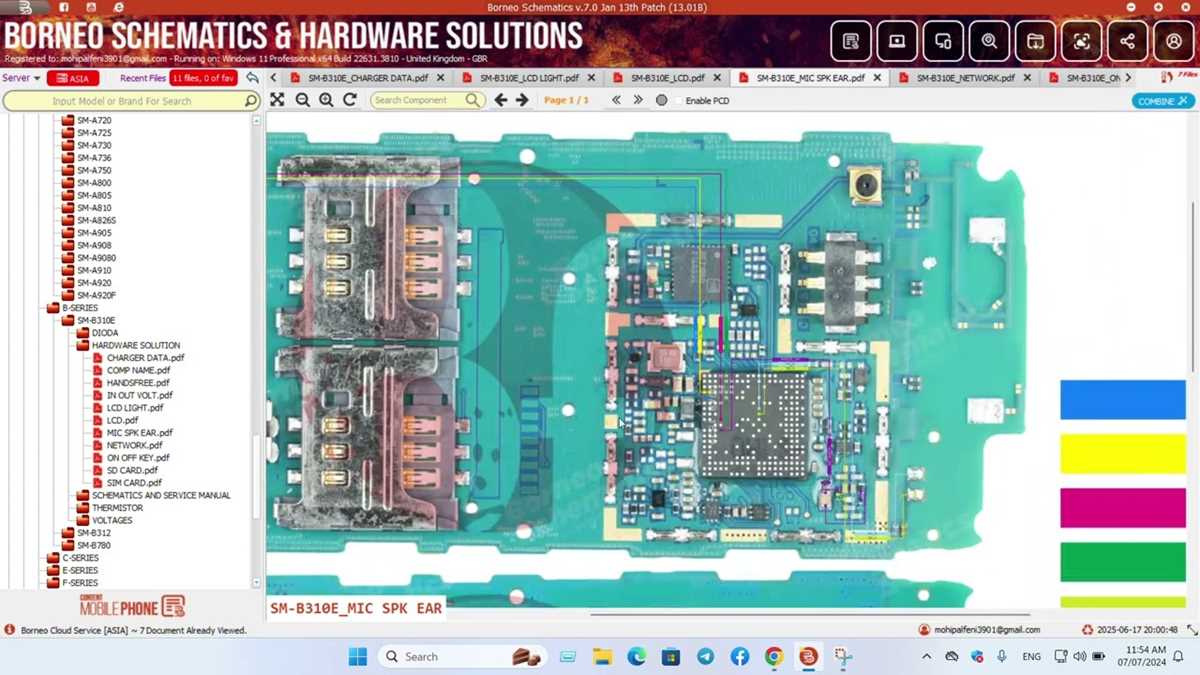Image resolution: width=1200 pixels, height=675 pixels.
Task: Click the Recent Files label
Action: point(143,78)
